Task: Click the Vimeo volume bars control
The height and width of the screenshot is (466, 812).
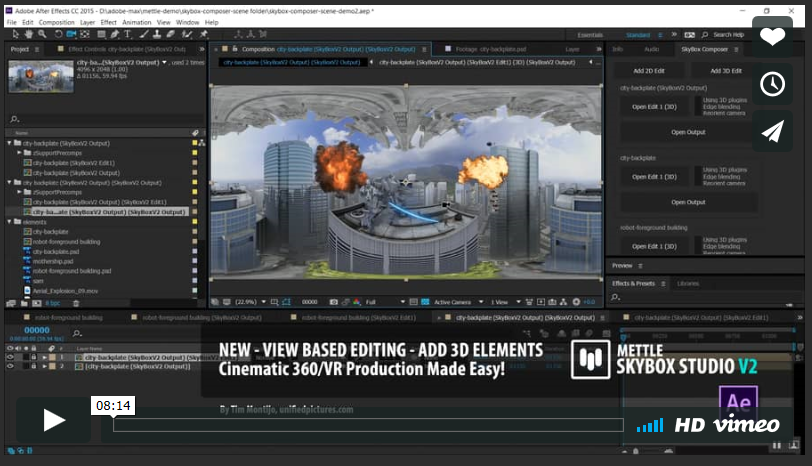Action: point(650,426)
